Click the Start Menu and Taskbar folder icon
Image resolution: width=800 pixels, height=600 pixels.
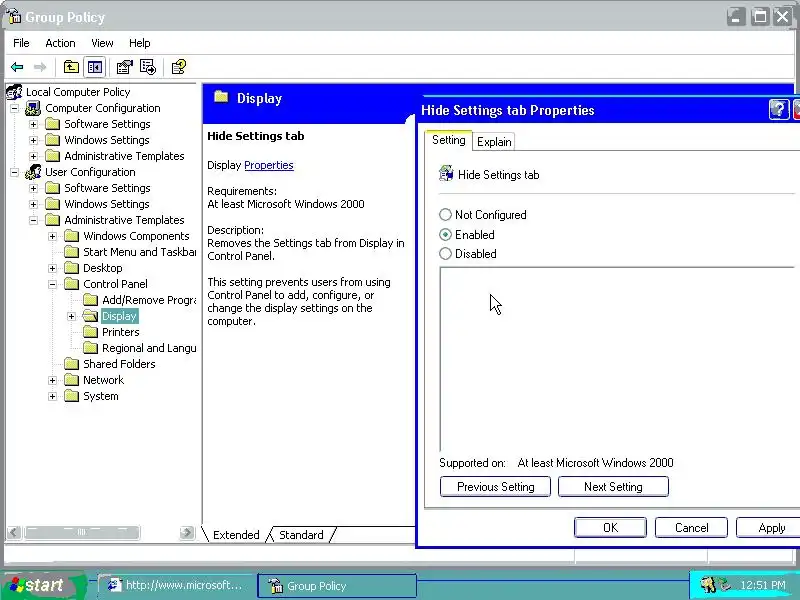coord(71,252)
